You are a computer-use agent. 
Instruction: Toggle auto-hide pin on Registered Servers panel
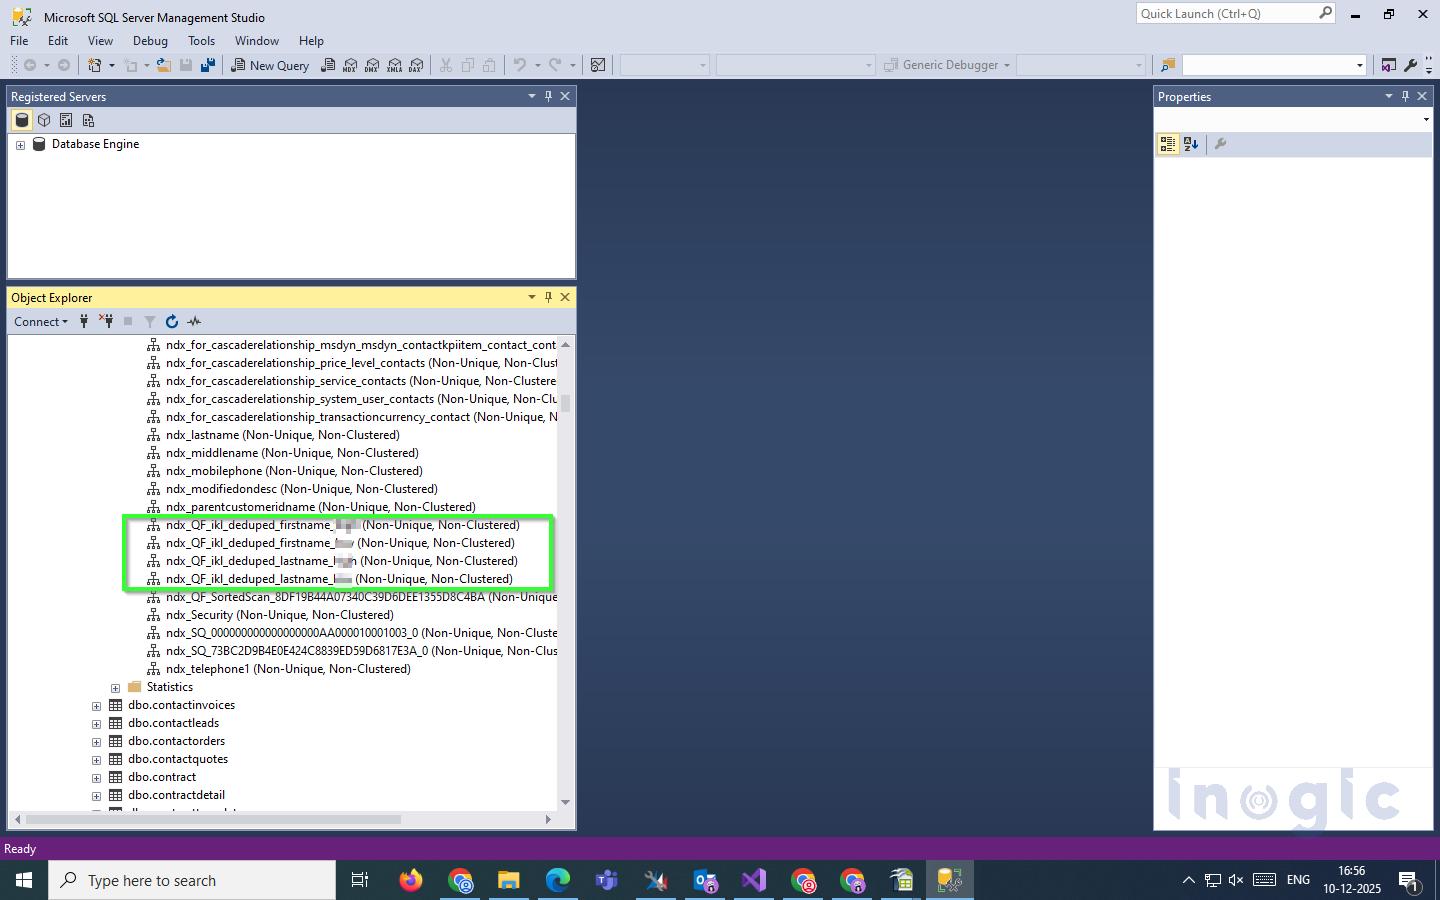click(x=548, y=96)
